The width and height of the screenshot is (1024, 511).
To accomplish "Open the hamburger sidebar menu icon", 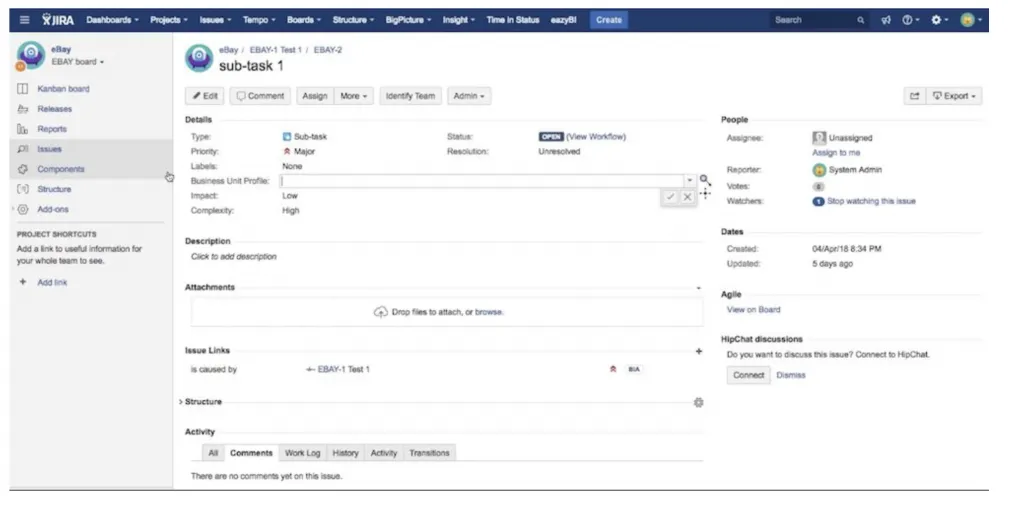I will pyautogui.click(x=24, y=20).
